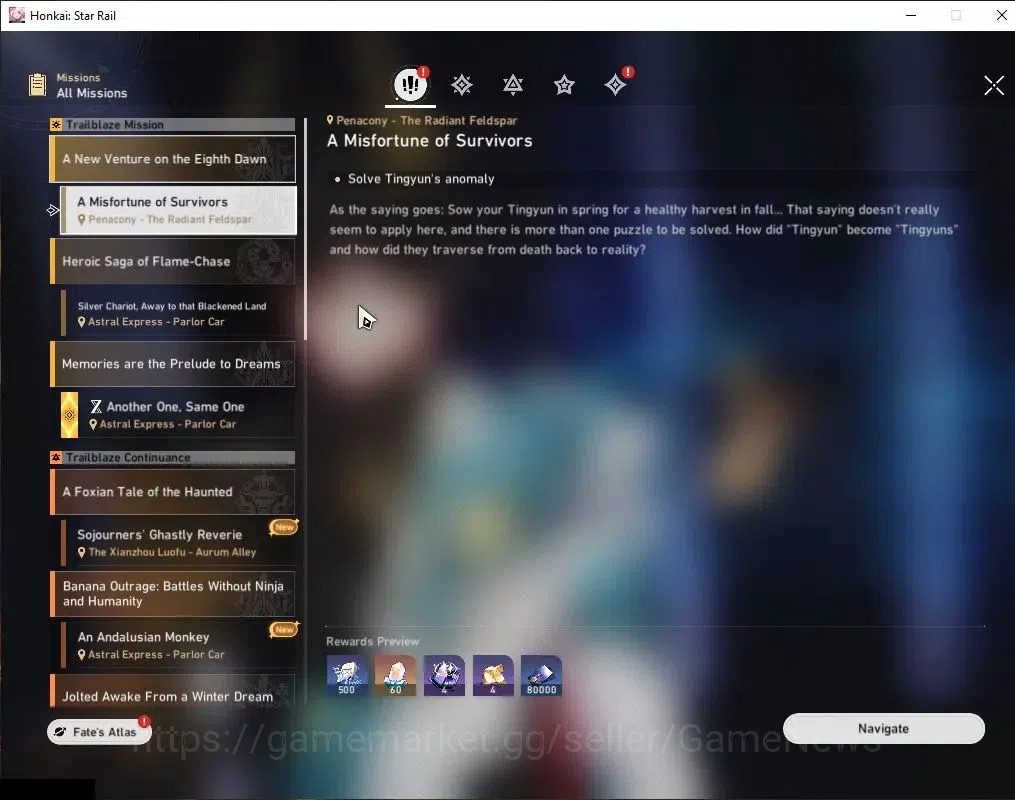Open Fate's Atlas
1015x800 pixels.
[x=99, y=731]
